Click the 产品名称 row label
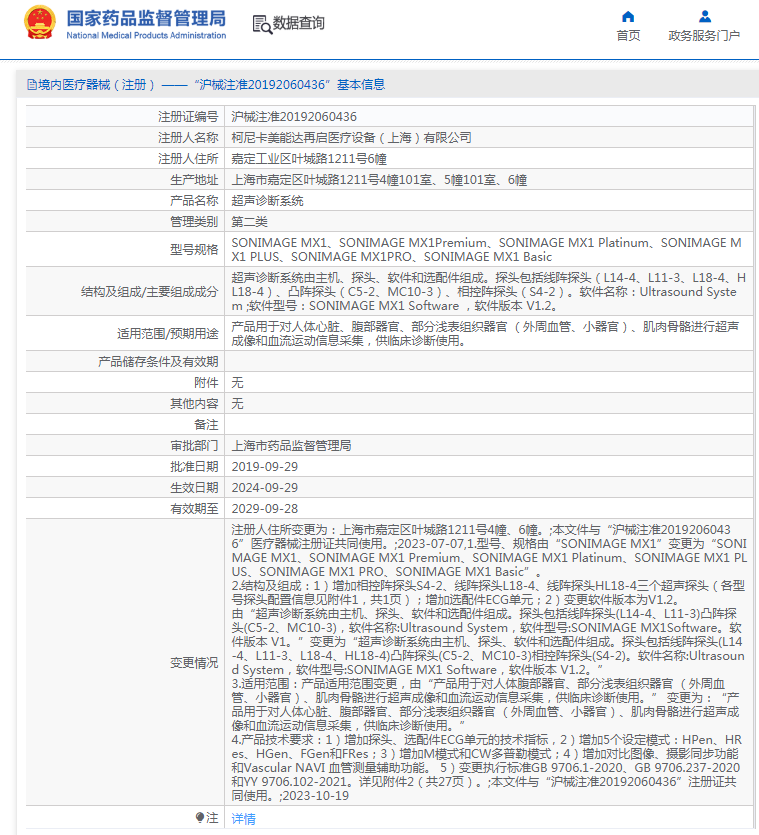Image resolution: width=759 pixels, height=835 pixels. coord(194,201)
